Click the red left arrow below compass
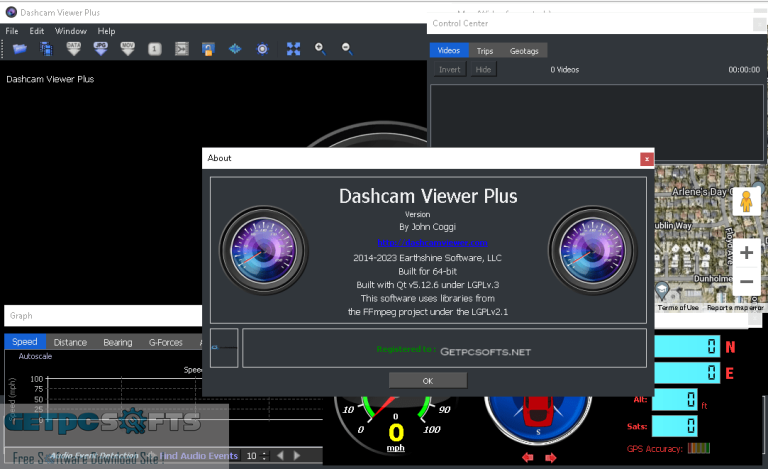 (528, 457)
